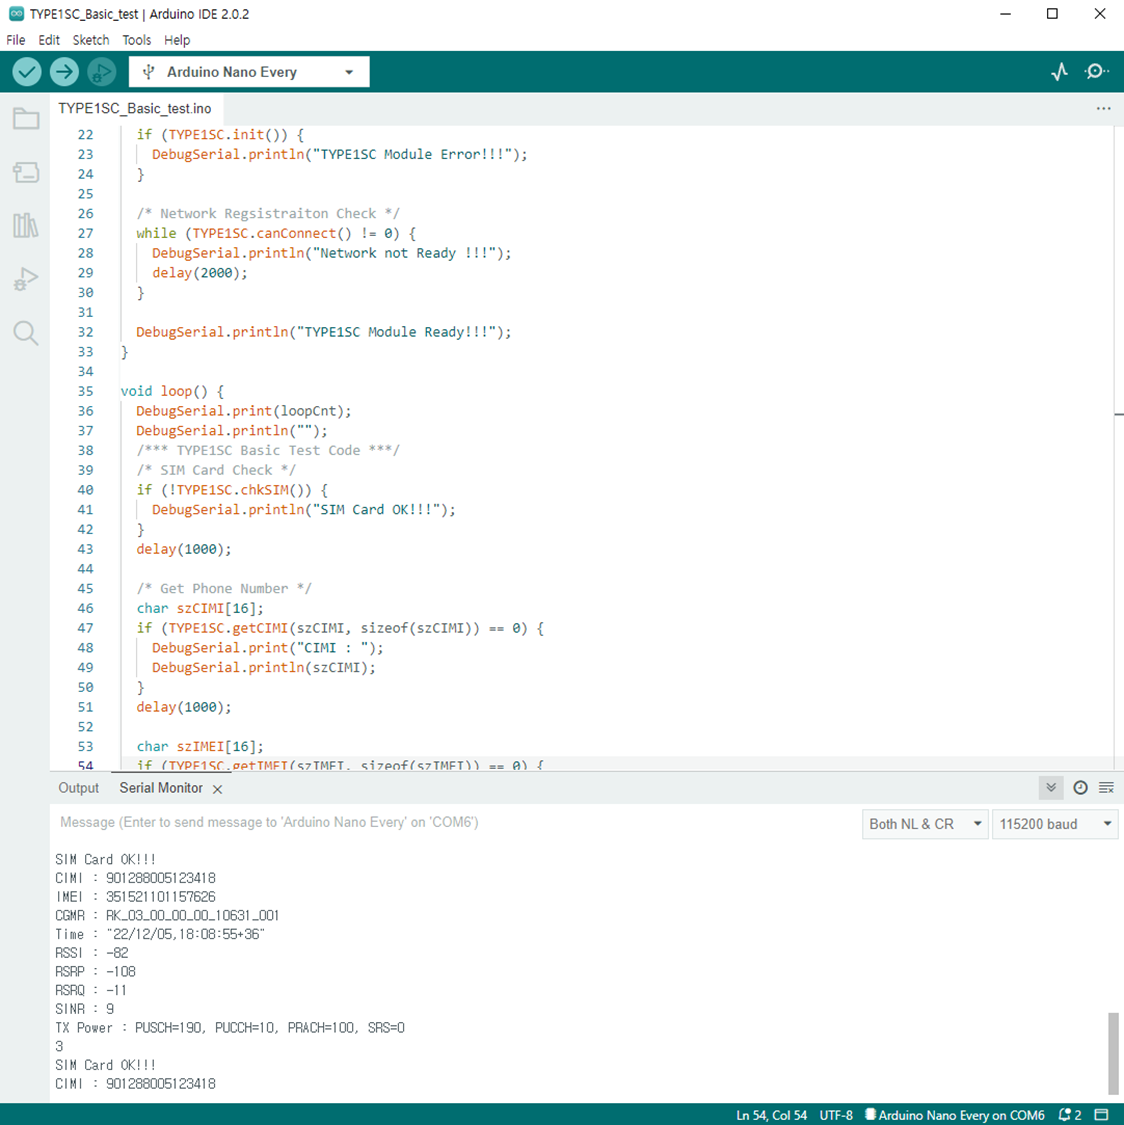Click line number 47 in the gutter
The height and width of the screenshot is (1125, 1124).
coord(85,628)
